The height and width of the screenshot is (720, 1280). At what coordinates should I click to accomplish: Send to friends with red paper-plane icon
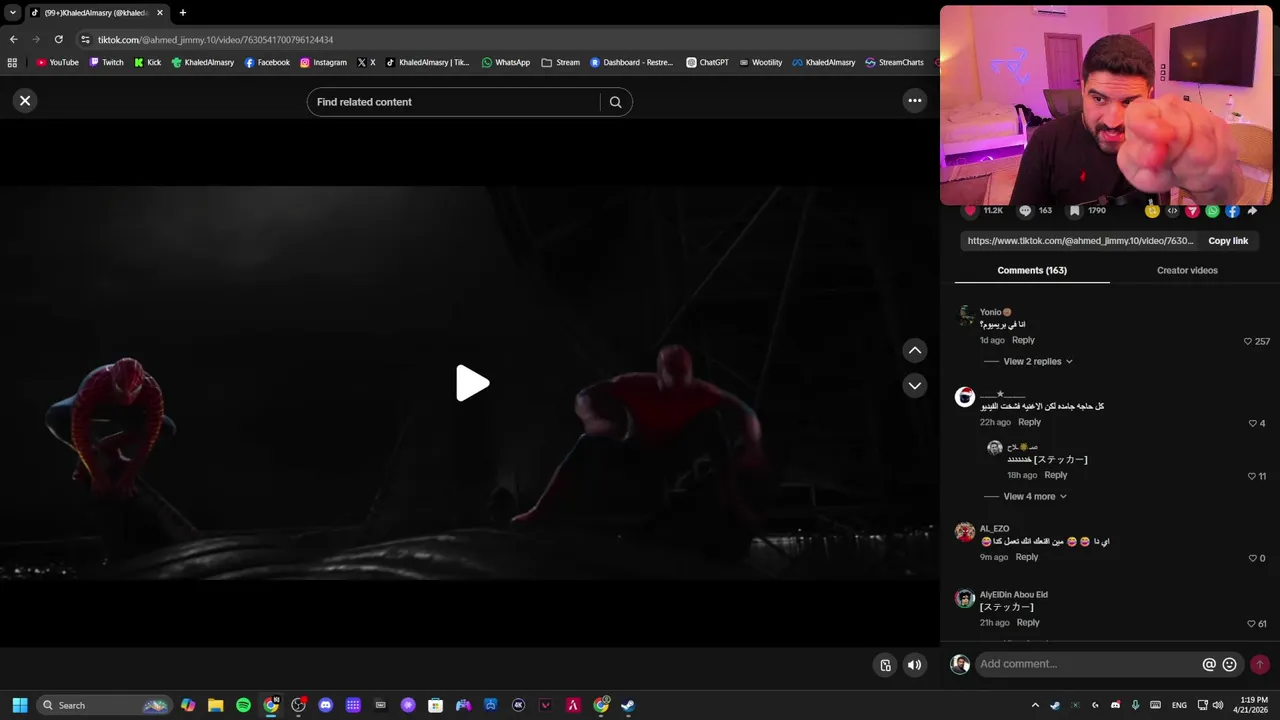1192,211
